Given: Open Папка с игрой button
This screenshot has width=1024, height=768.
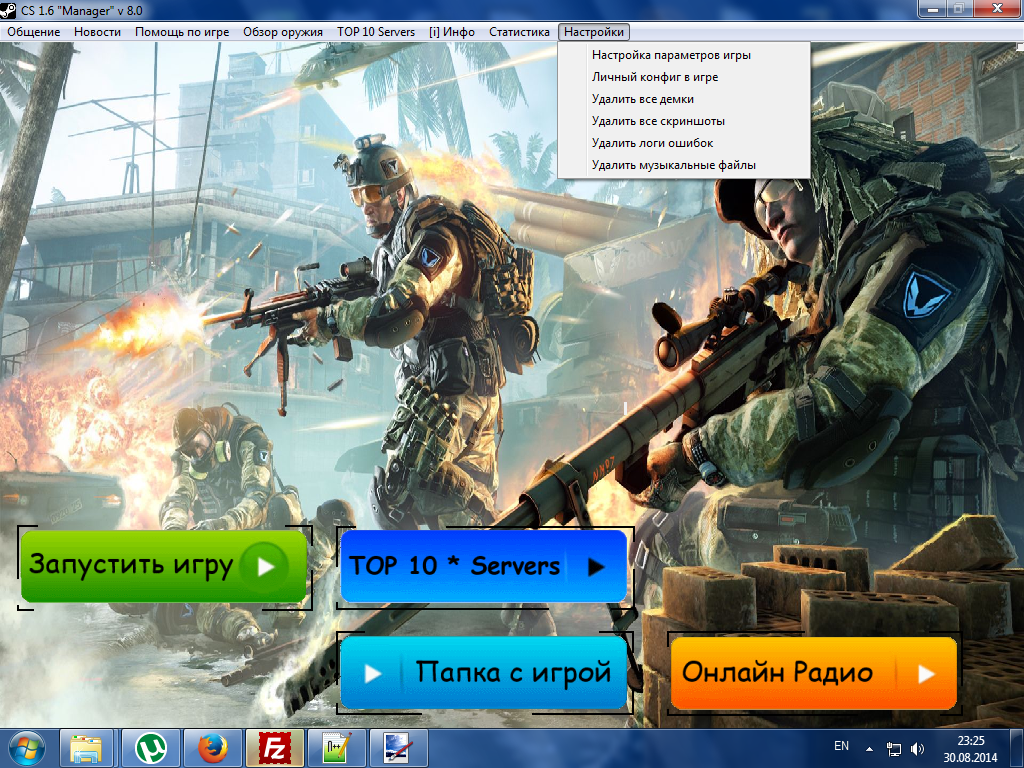Looking at the screenshot, I should point(483,672).
